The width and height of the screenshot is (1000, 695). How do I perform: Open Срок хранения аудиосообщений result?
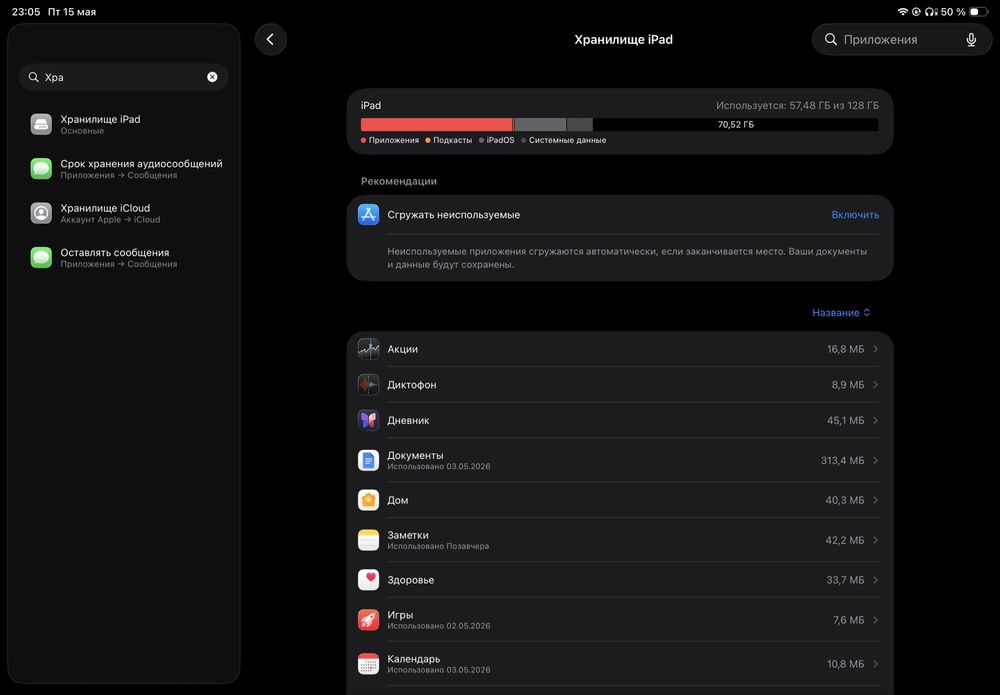click(123, 169)
